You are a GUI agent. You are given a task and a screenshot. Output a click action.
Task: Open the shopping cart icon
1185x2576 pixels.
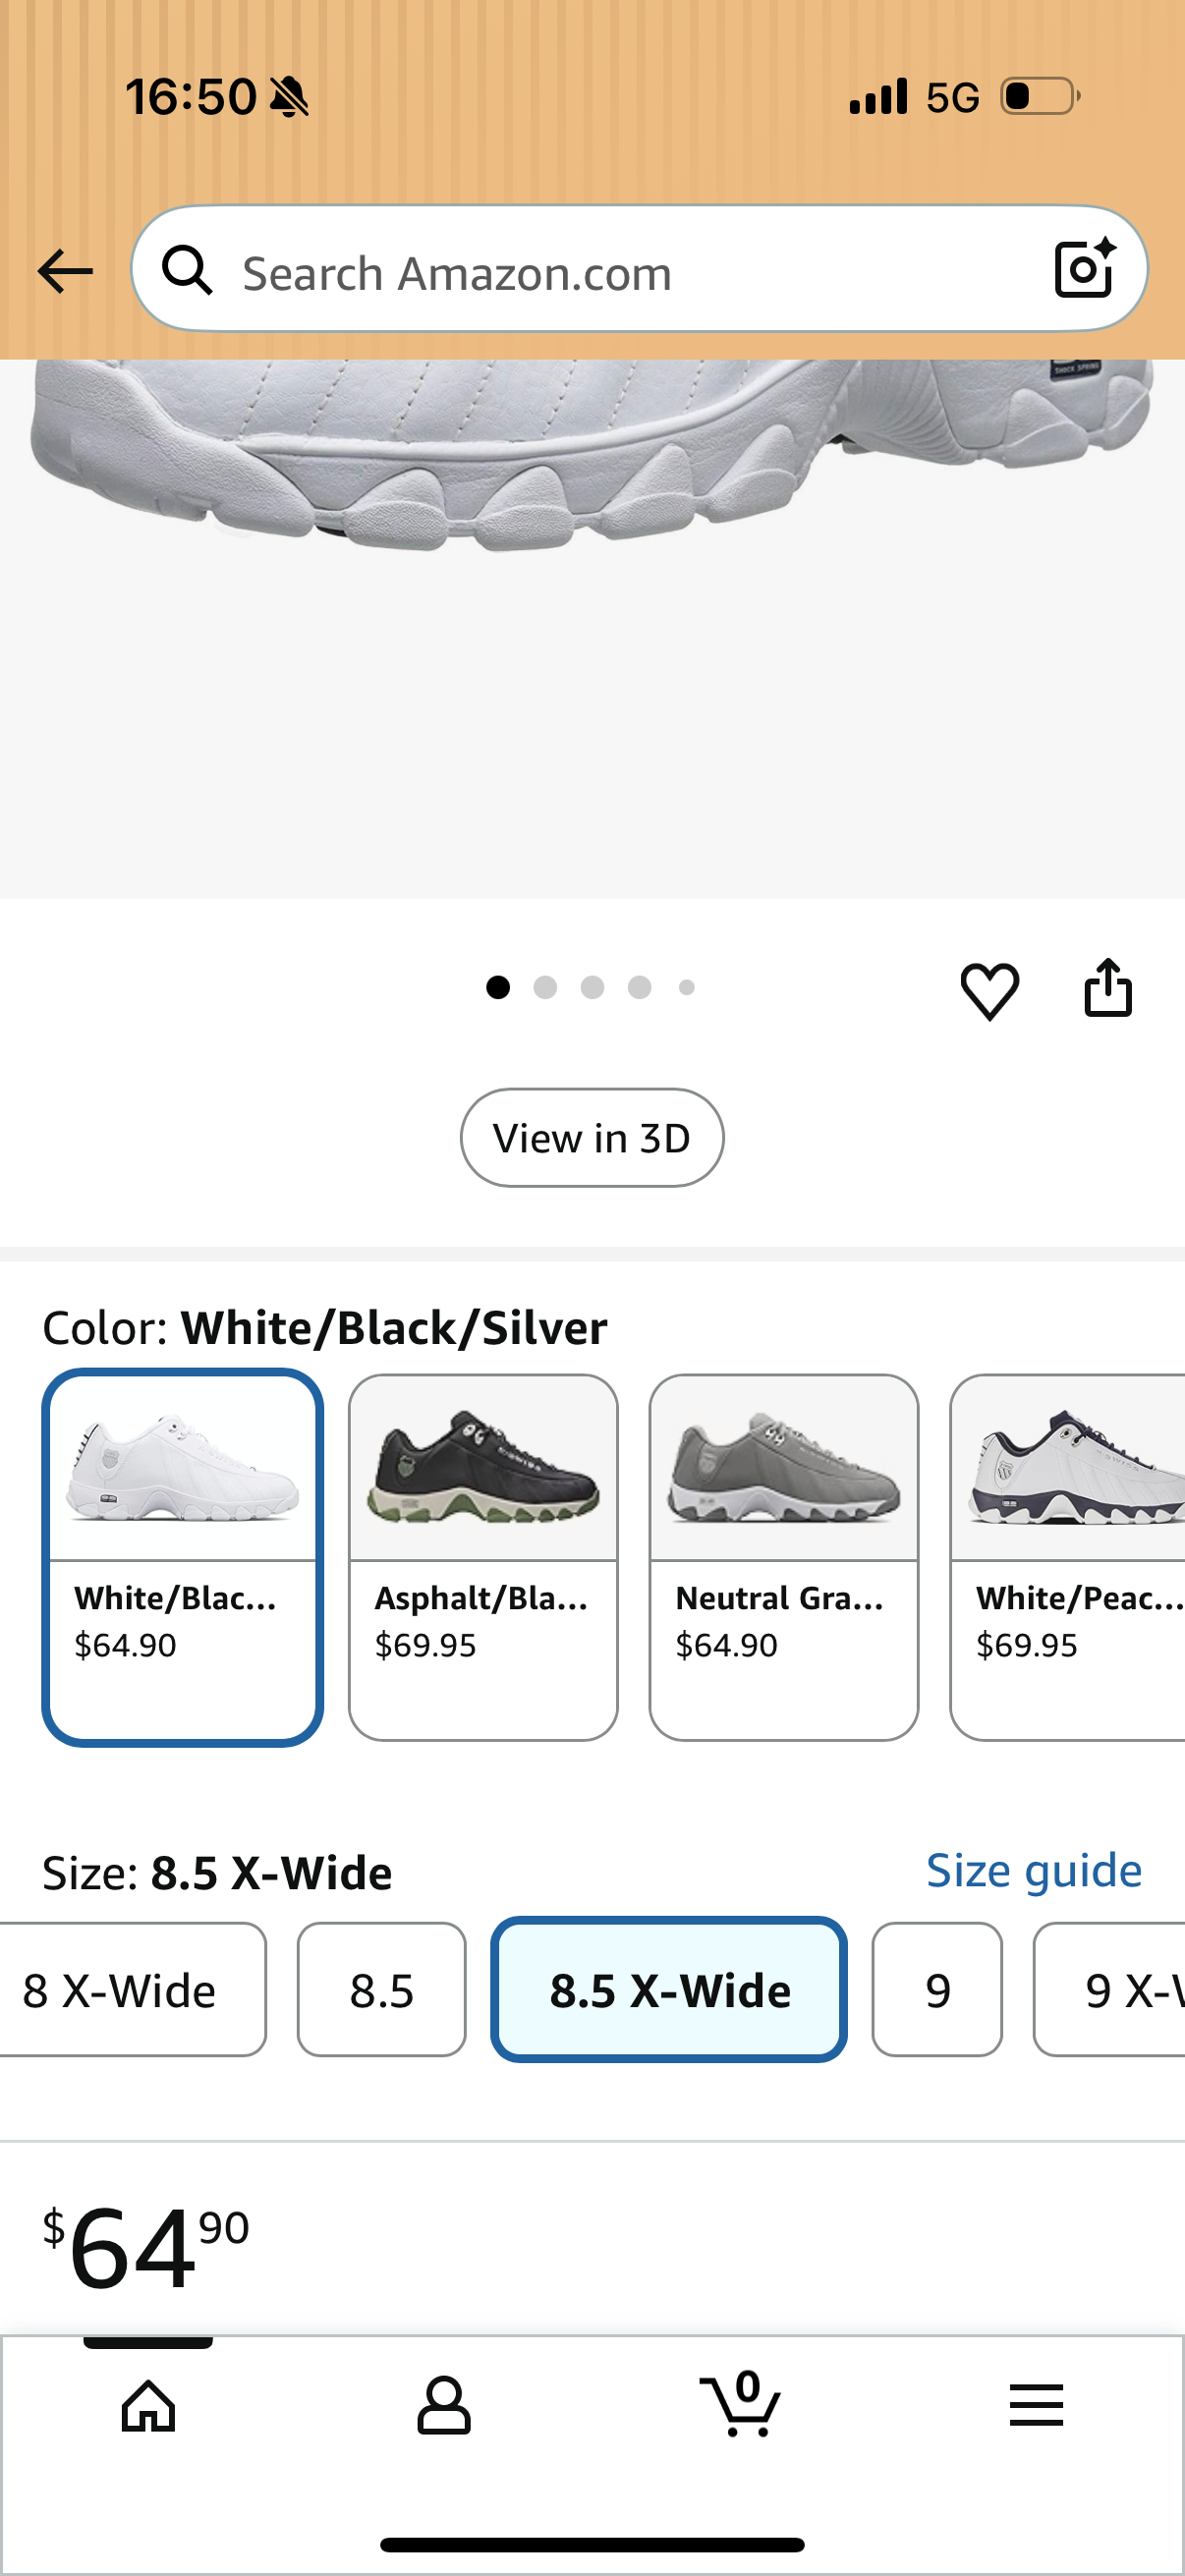tap(741, 2403)
